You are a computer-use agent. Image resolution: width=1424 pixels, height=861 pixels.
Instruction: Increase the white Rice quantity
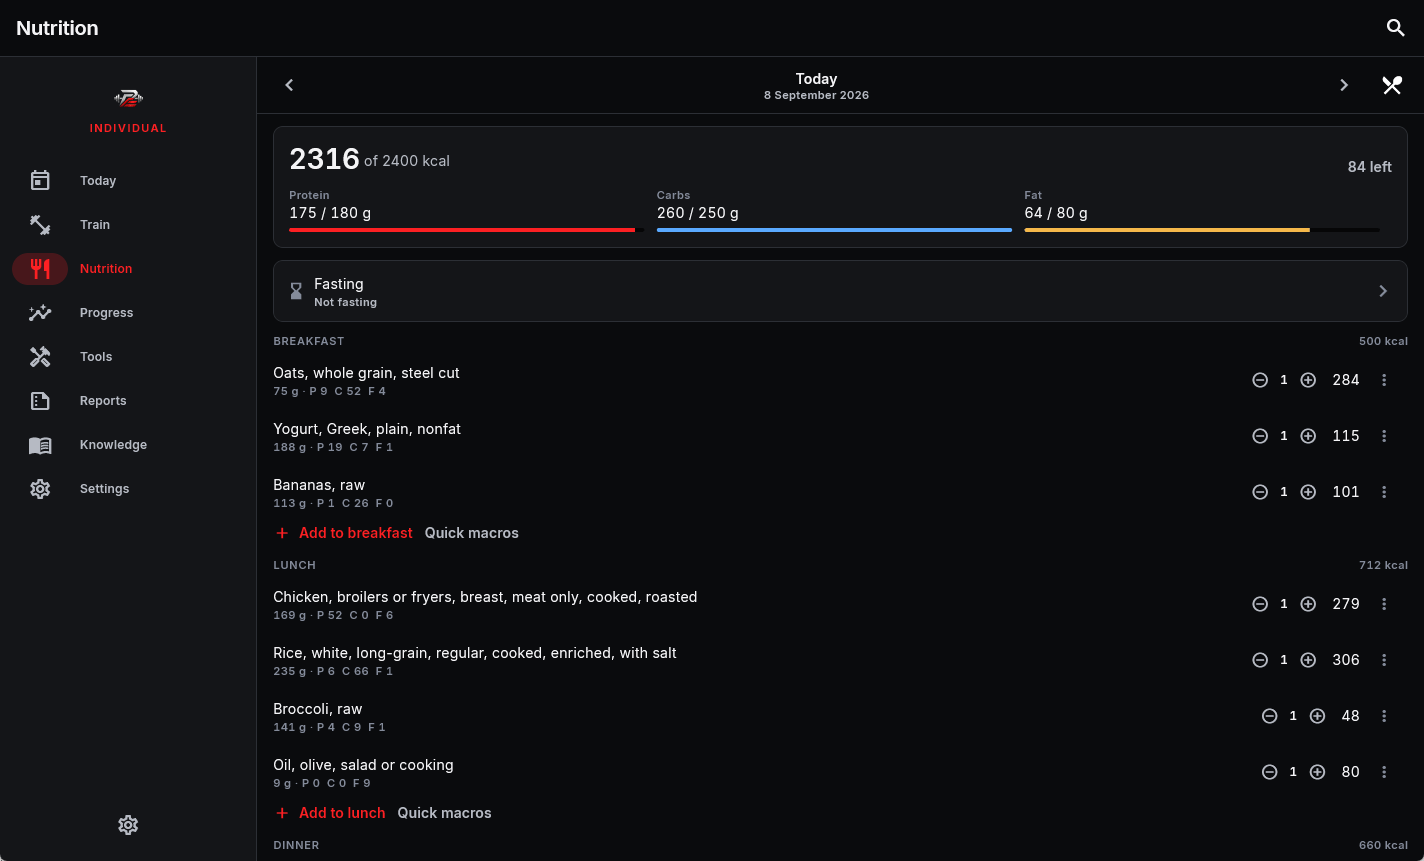coord(1308,660)
